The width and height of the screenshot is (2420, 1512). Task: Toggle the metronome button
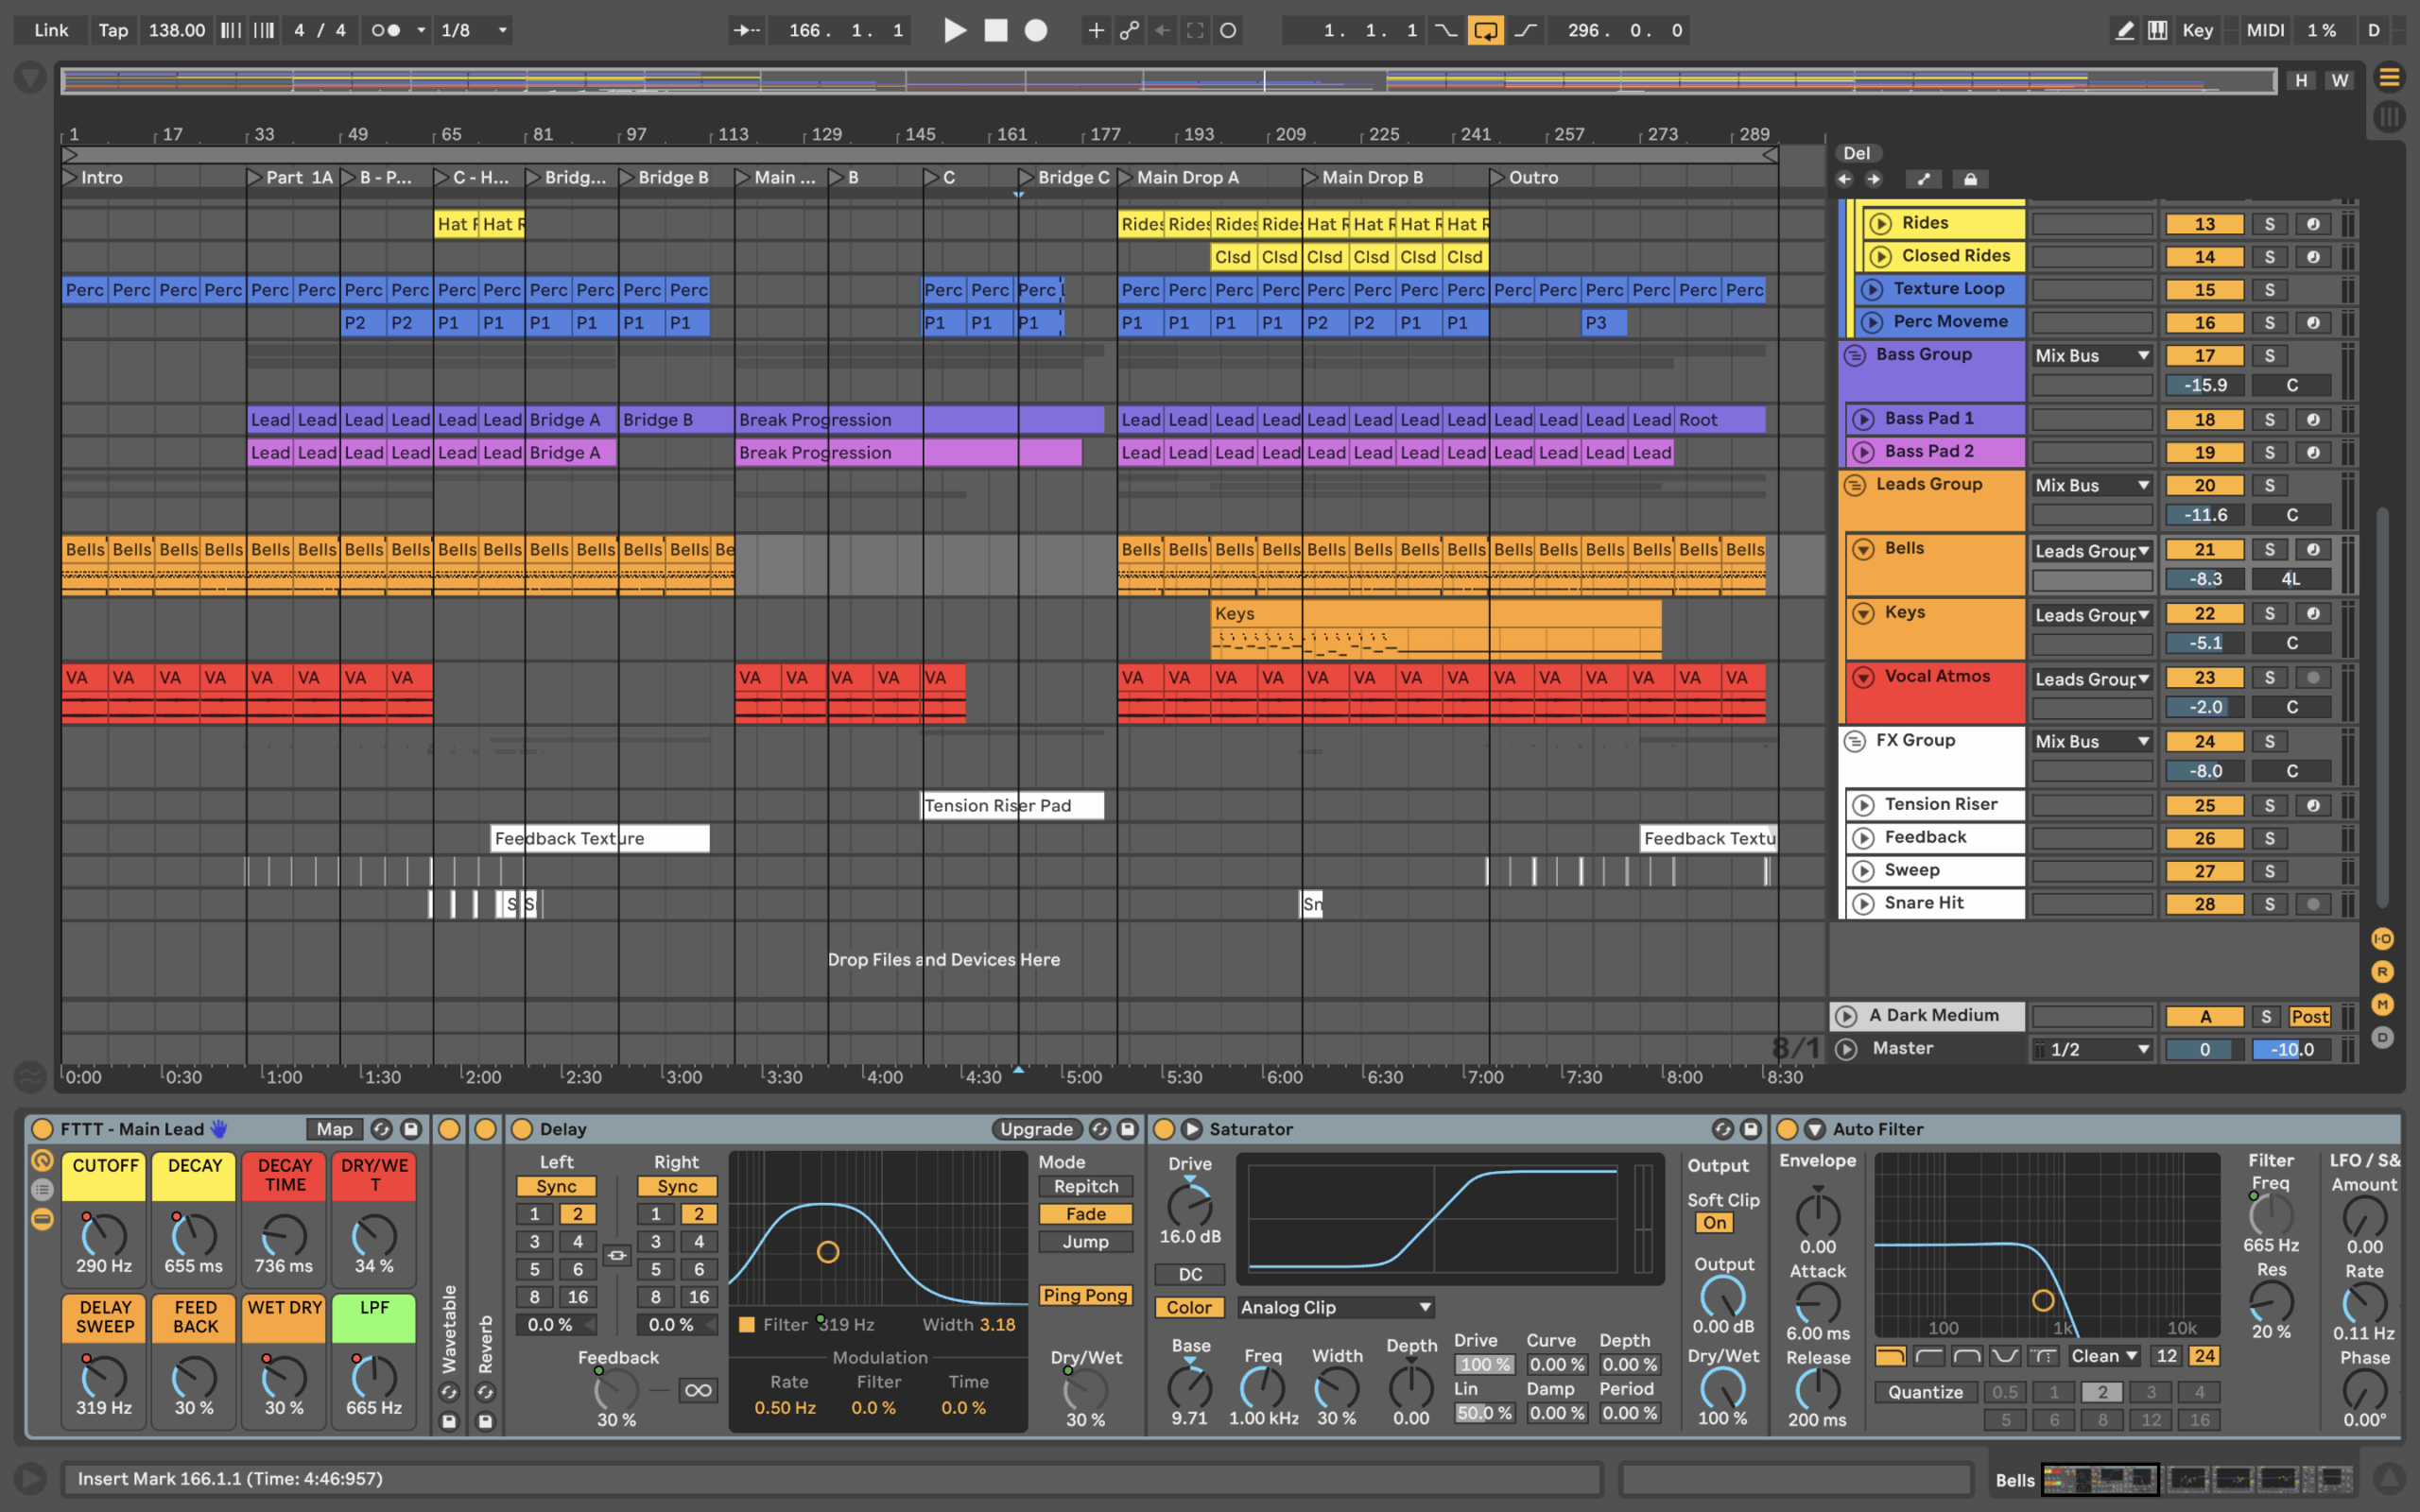coord(386,30)
